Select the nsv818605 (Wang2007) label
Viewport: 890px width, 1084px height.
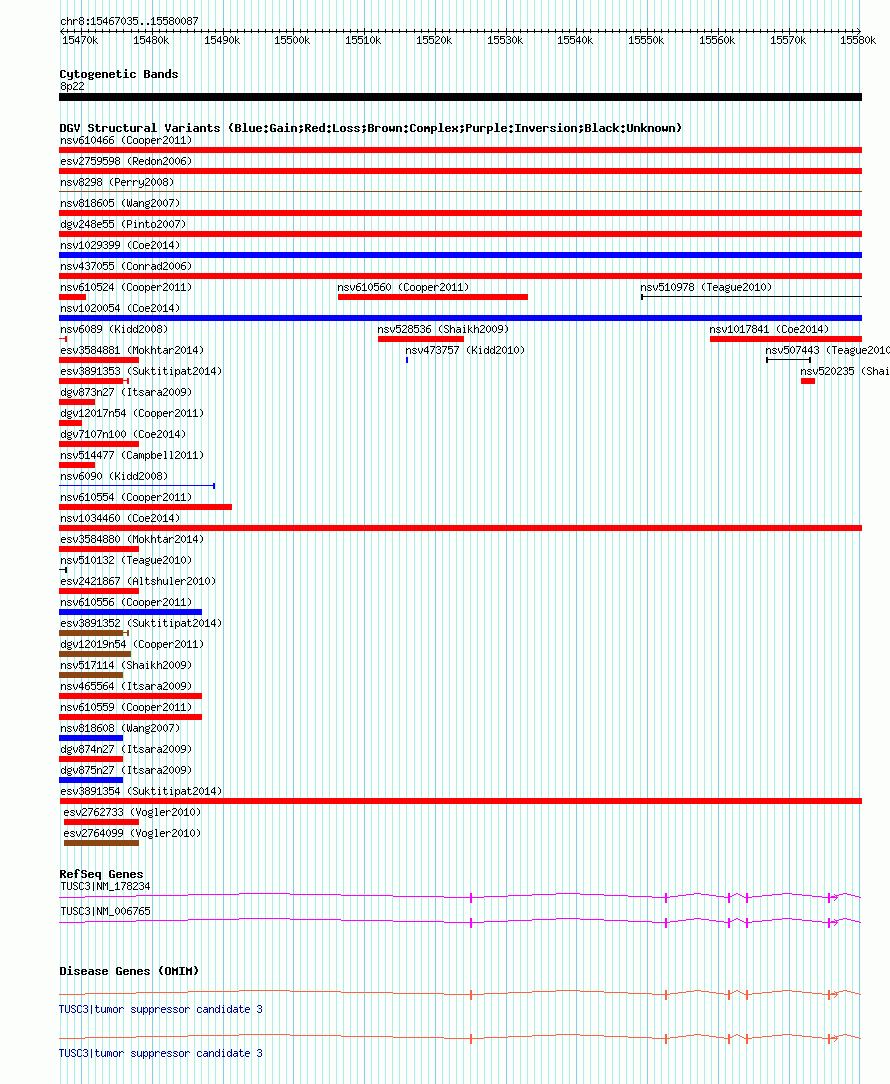tap(120, 203)
